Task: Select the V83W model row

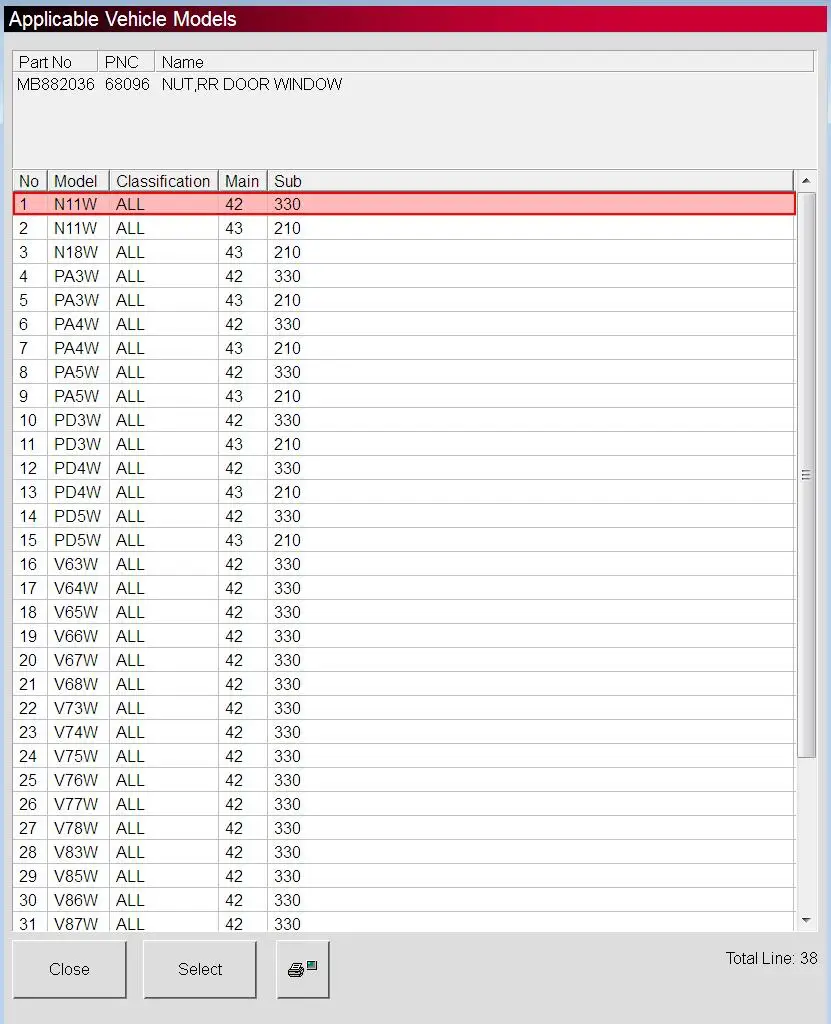Action: [x=404, y=852]
